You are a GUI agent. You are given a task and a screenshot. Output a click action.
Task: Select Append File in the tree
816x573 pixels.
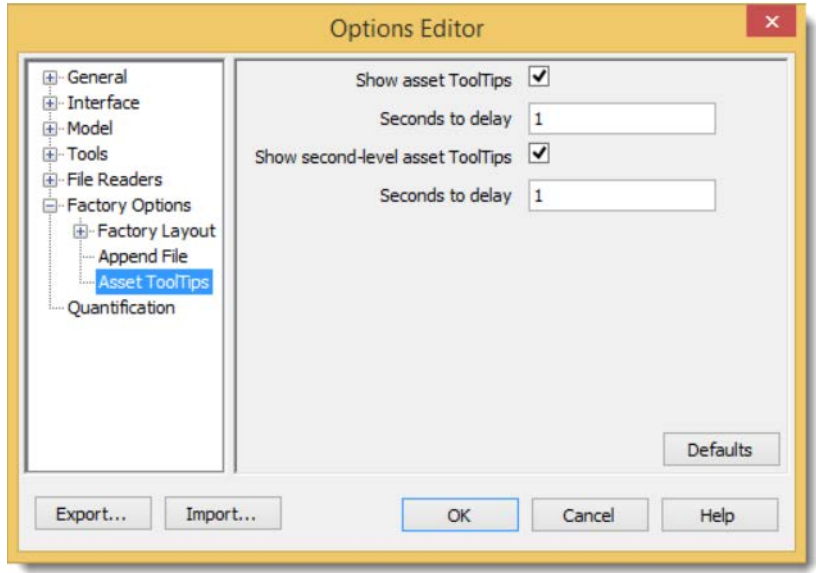coord(143,257)
